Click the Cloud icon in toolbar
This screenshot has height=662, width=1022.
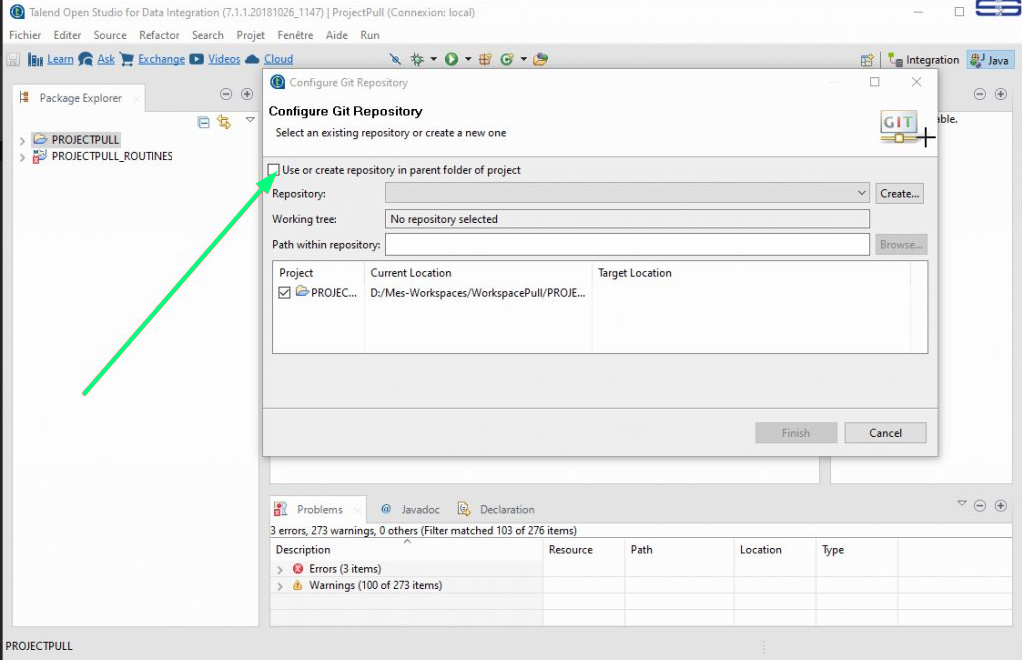pos(252,59)
